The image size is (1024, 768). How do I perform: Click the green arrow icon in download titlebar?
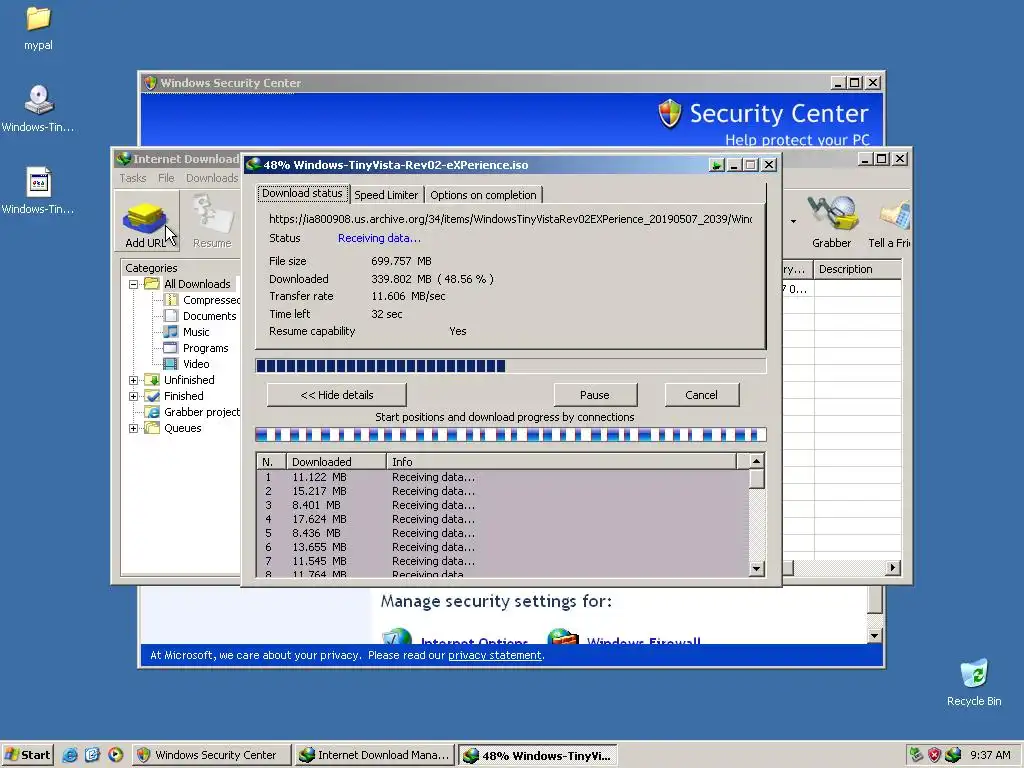coord(716,165)
